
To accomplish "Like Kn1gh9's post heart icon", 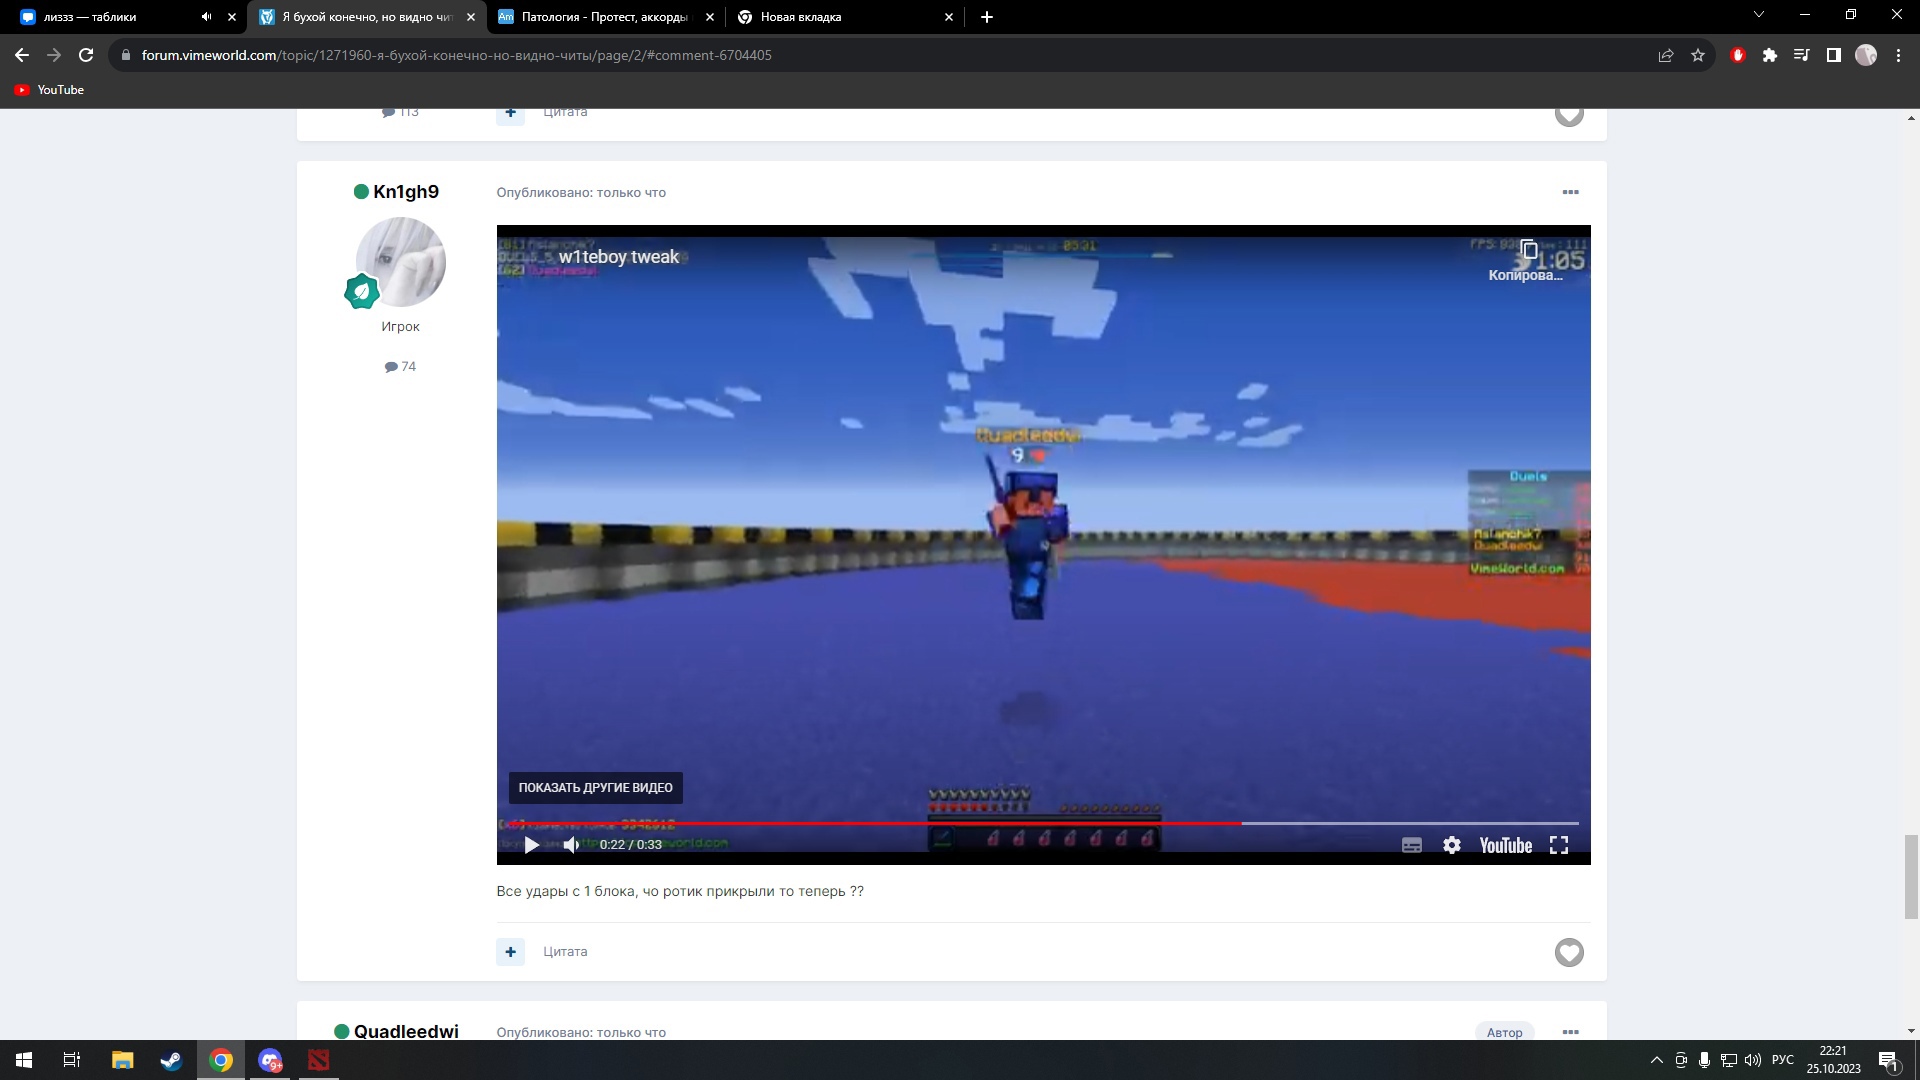I will click(1568, 952).
